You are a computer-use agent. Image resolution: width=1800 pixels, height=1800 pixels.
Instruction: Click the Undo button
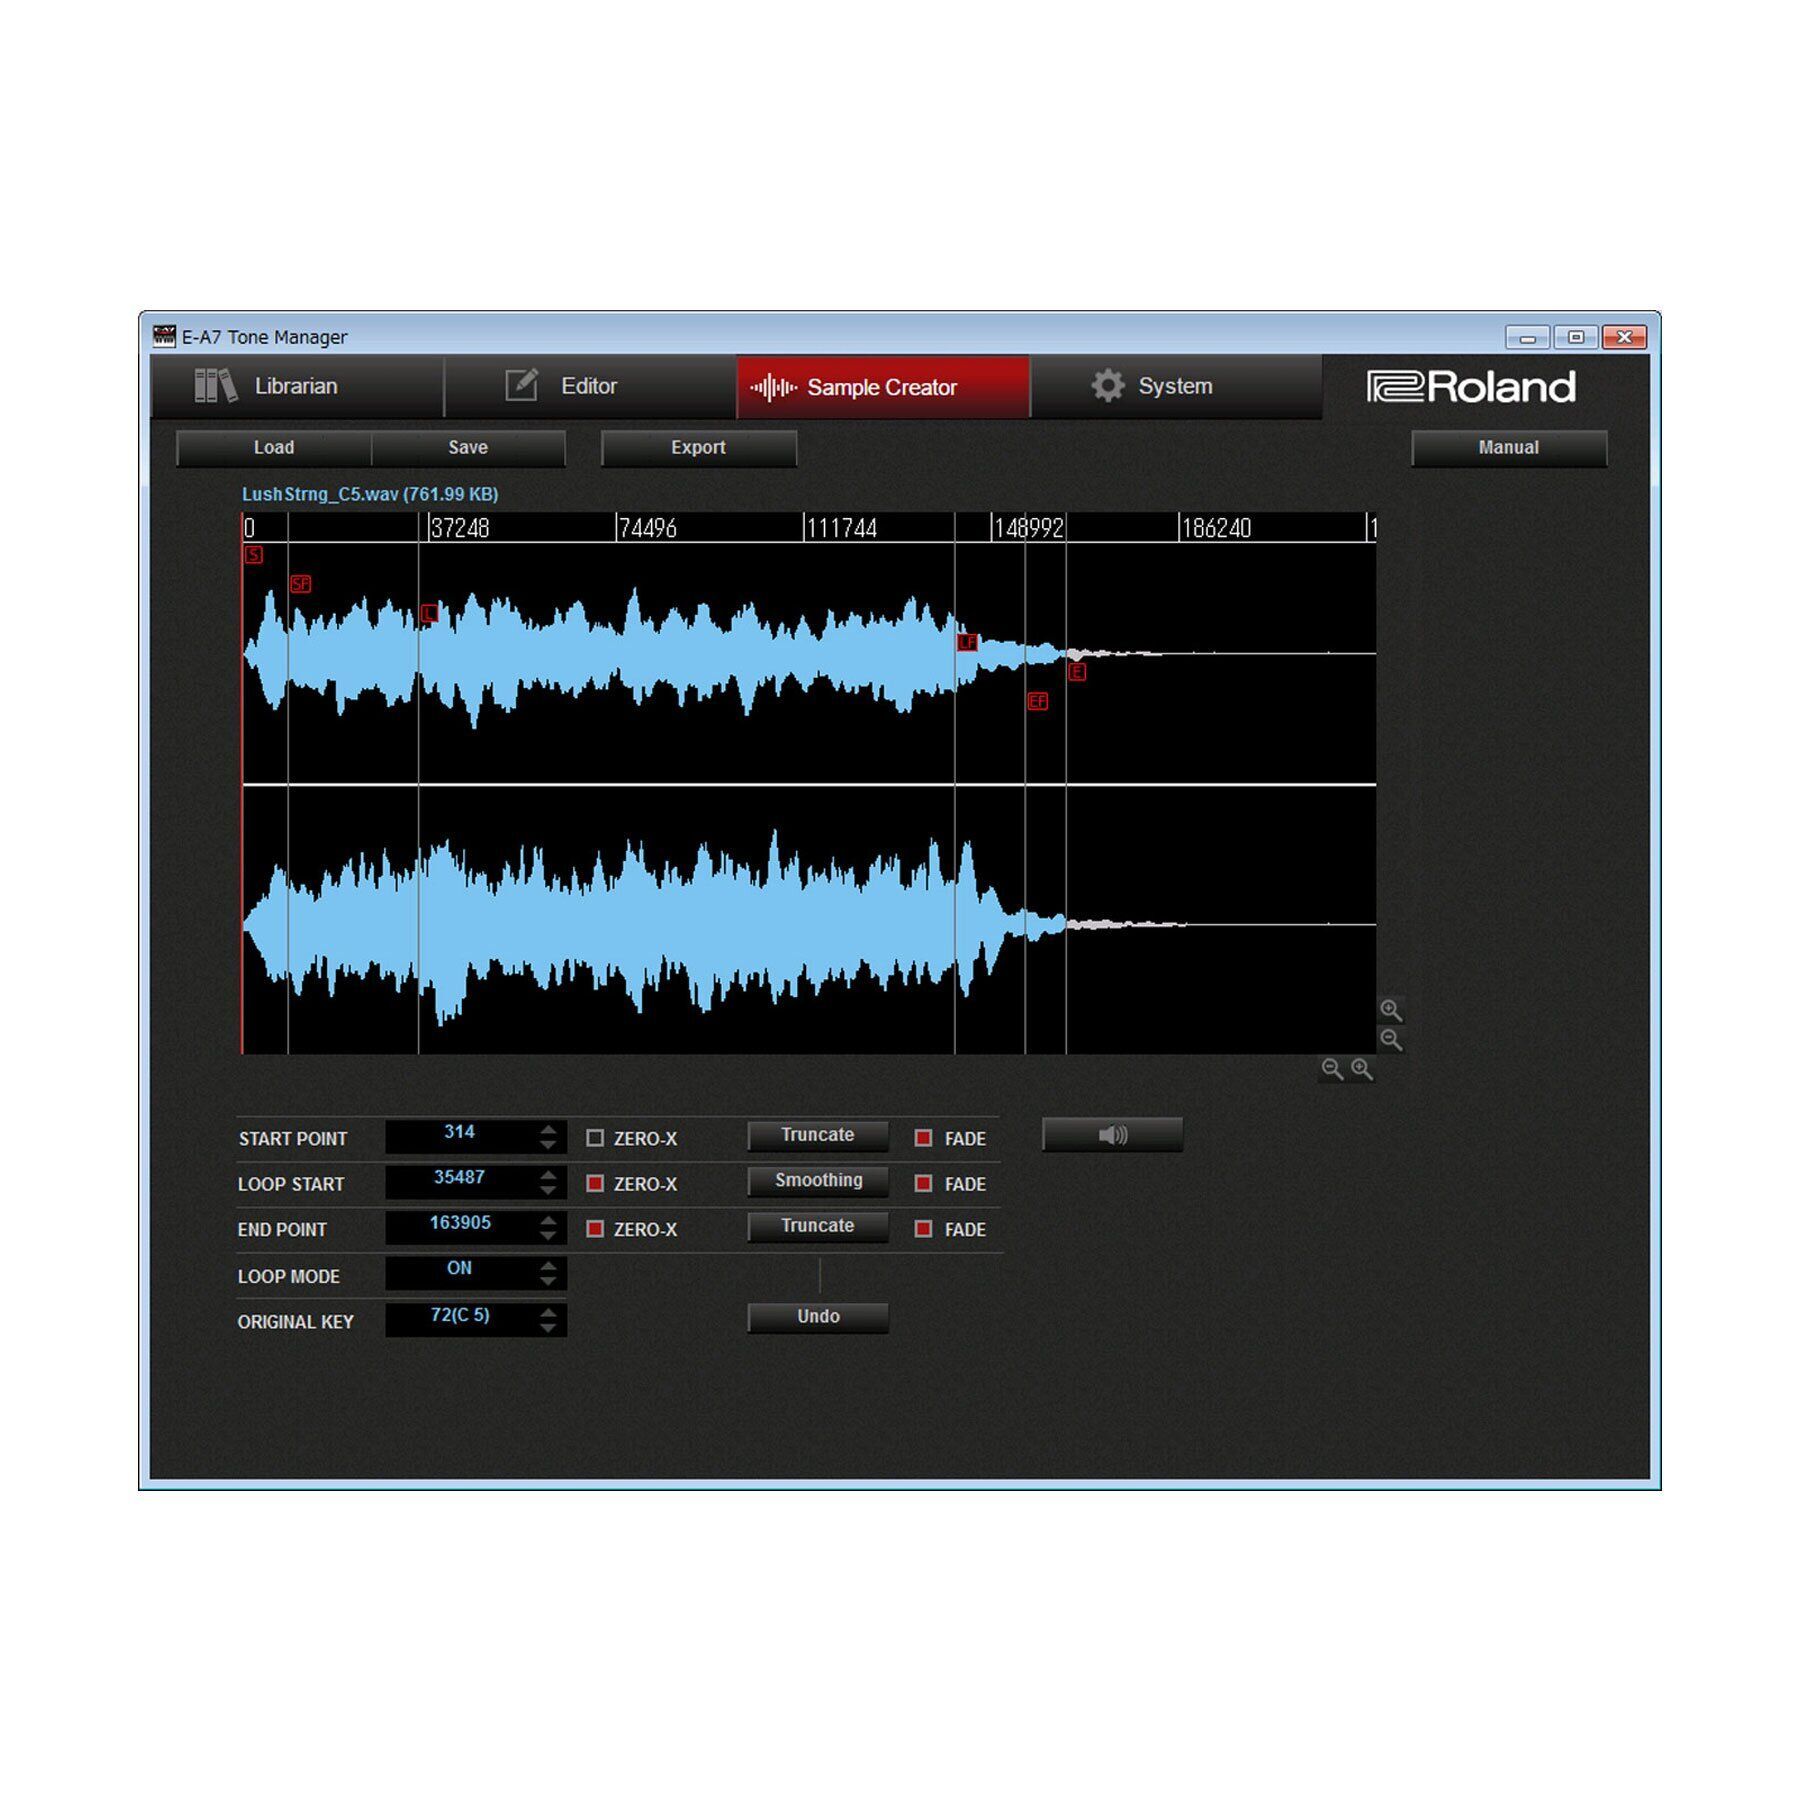pos(818,1317)
